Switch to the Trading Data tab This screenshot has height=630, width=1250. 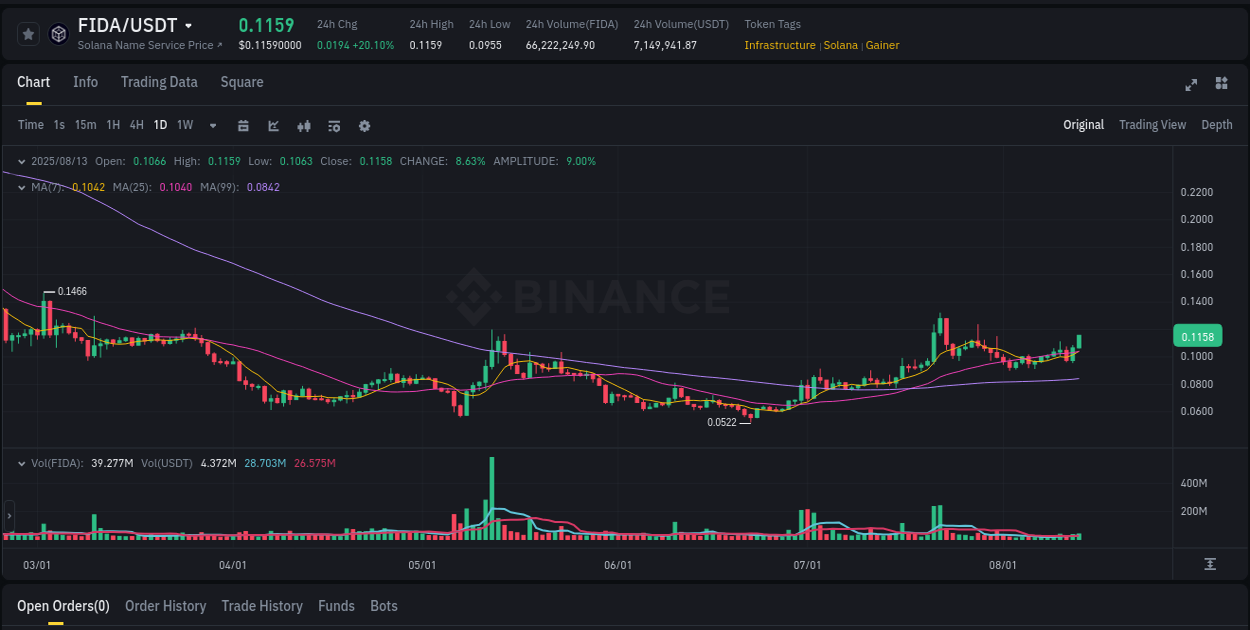[159, 82]
